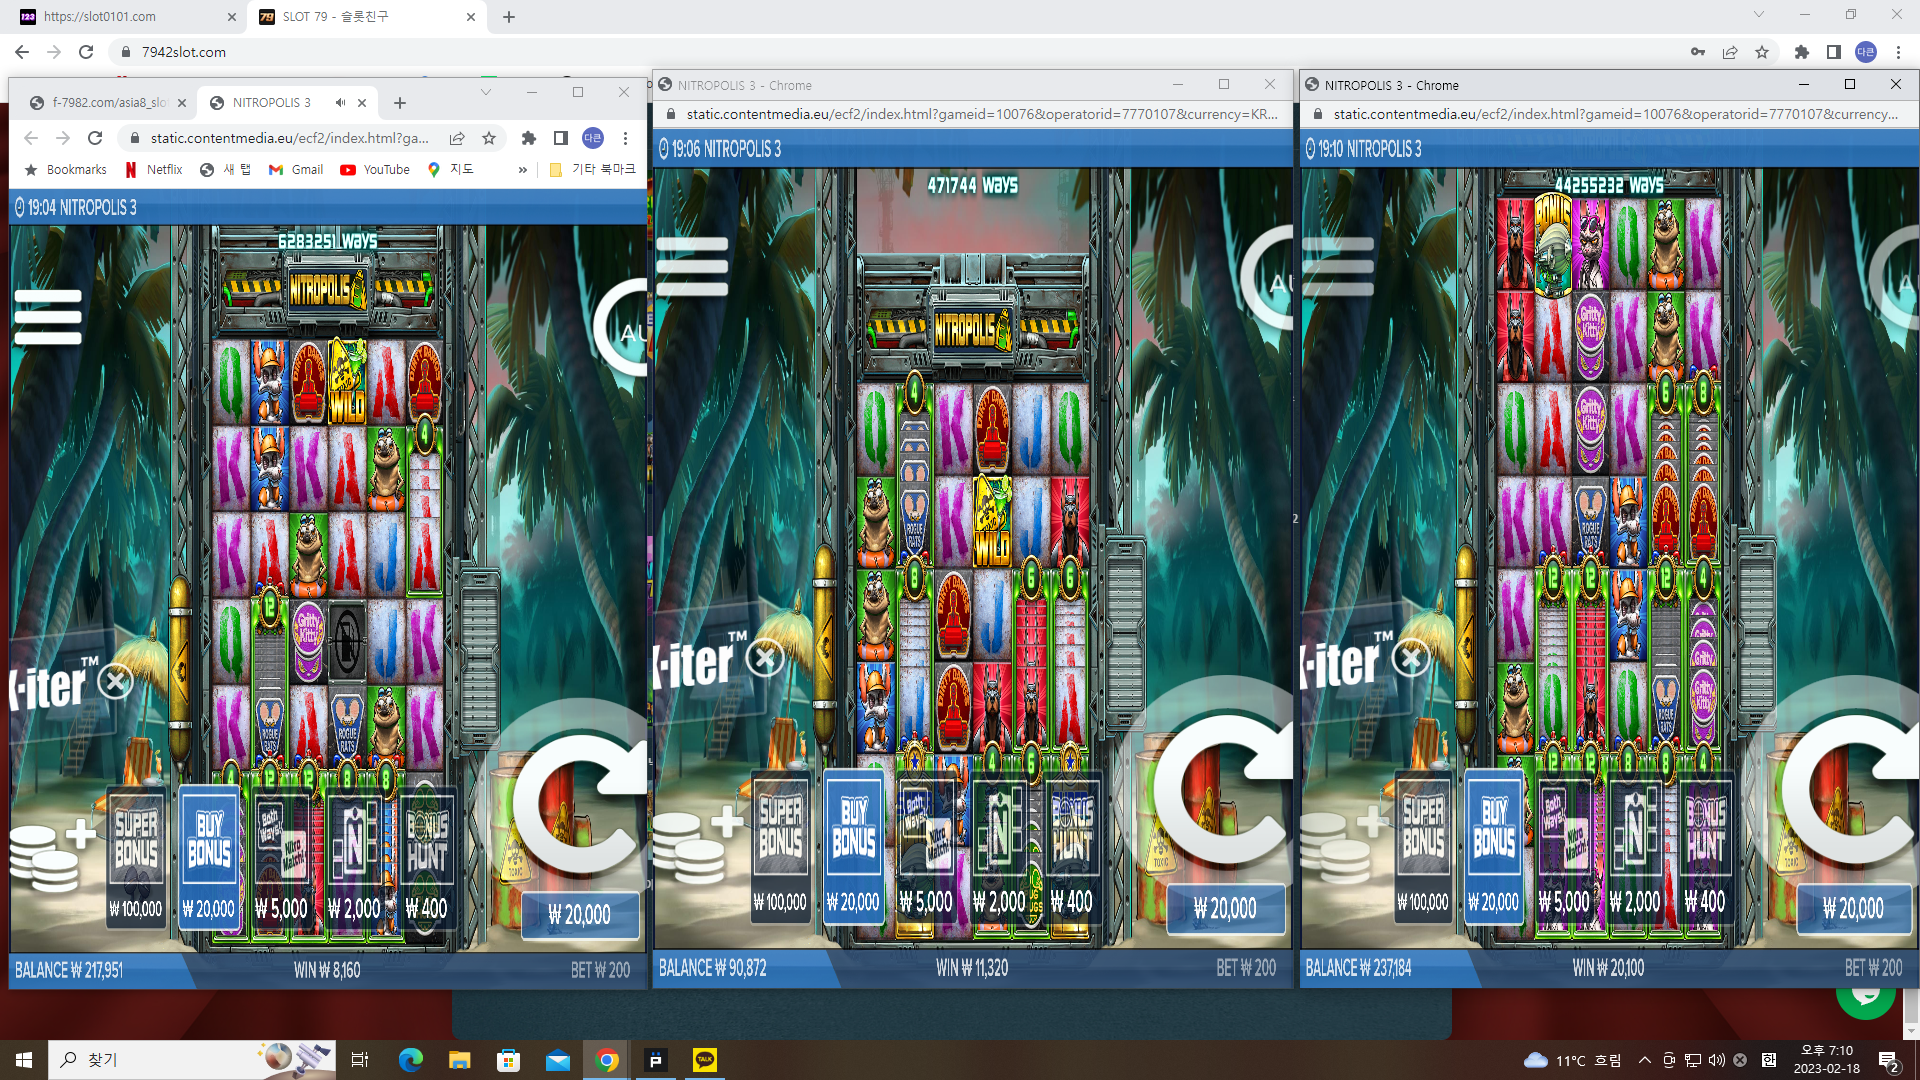Image resolution: width=1920 pixels, height=1080 pixels.
Task: Close the X-iter panel in middle game
Action: coord(766,658)
